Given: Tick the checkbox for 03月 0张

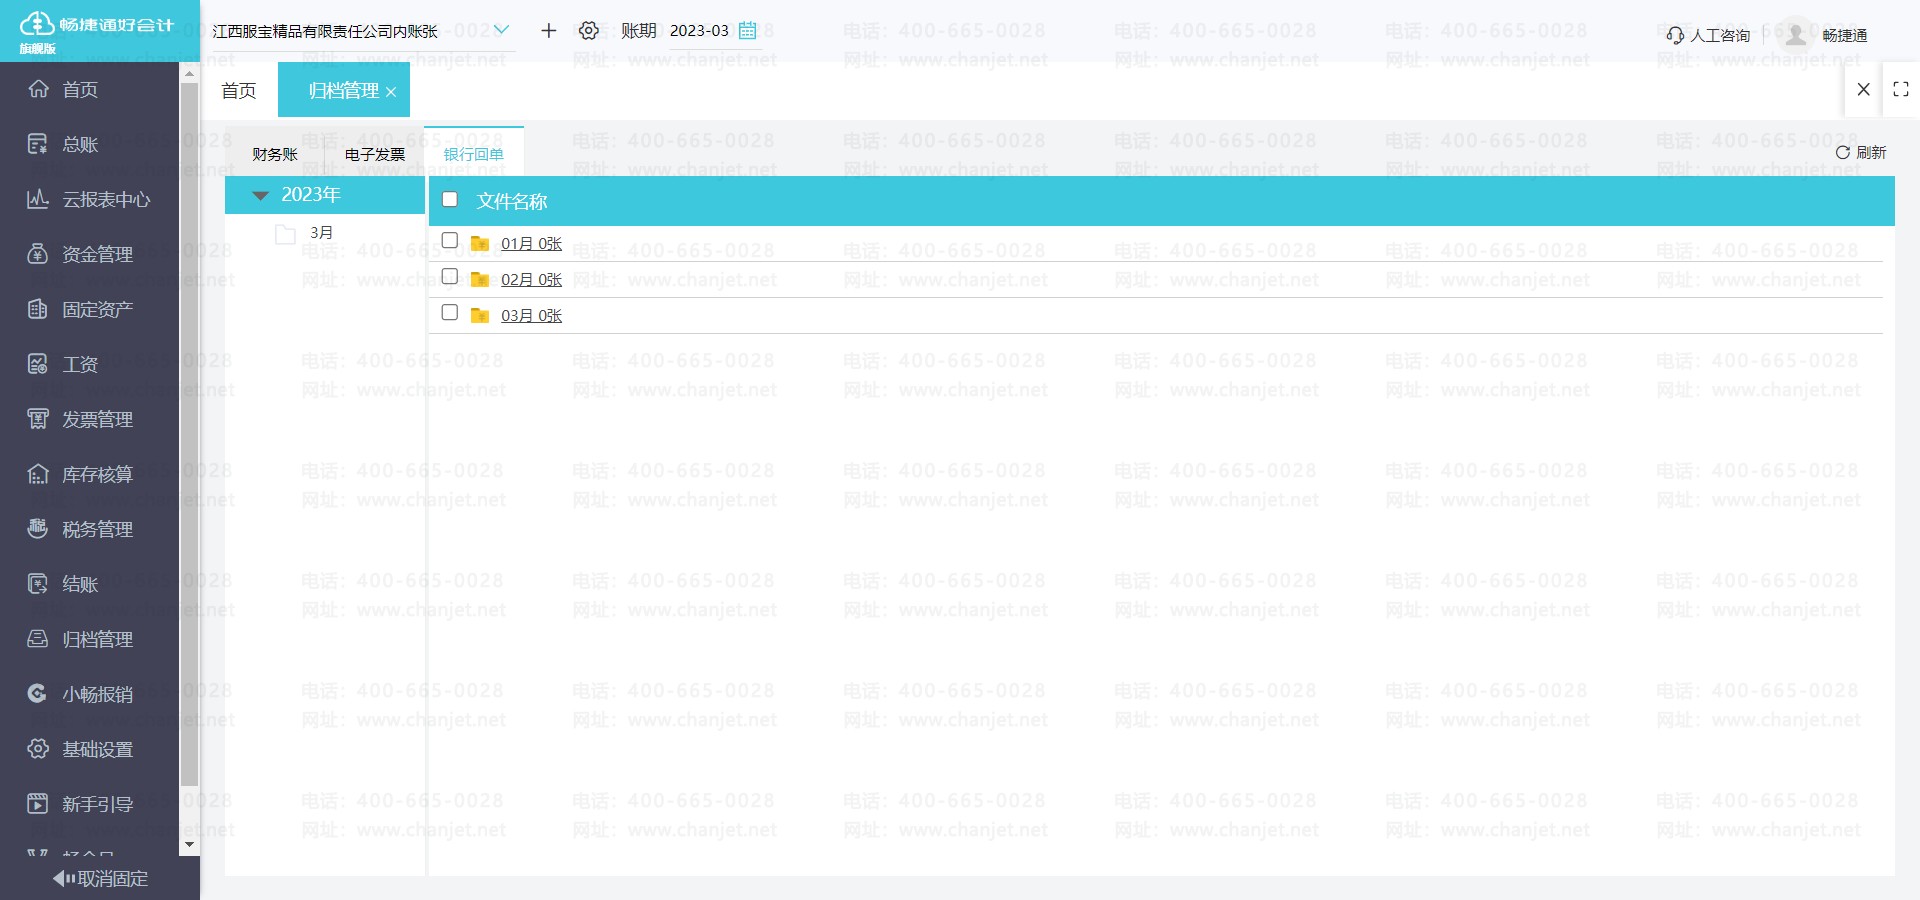Looking at the screenshot, I should pos(450,313).
